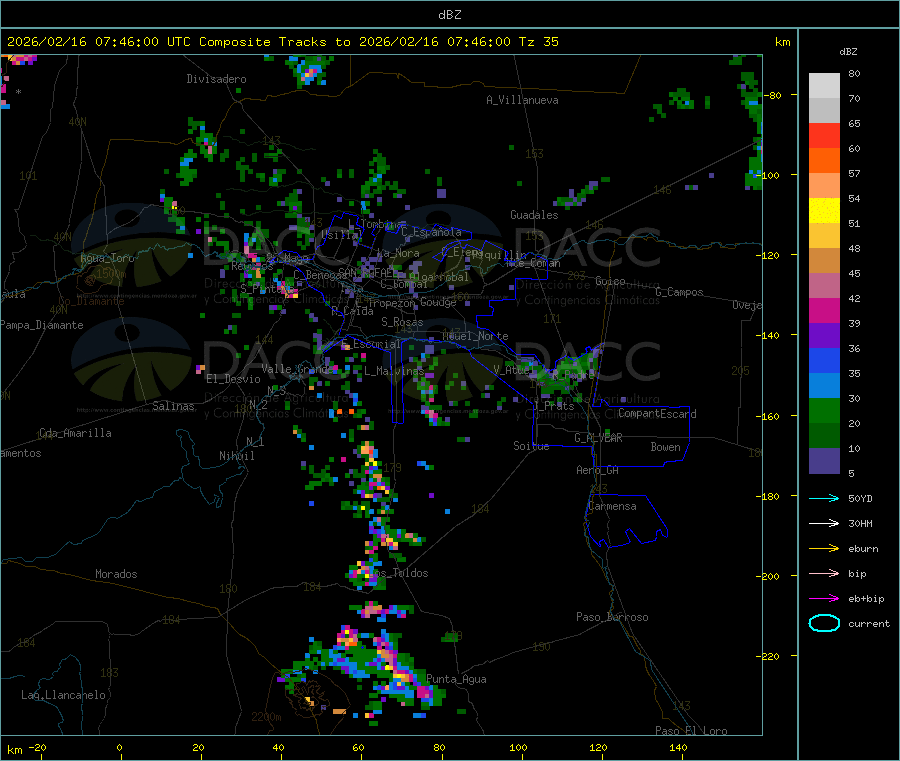Click the slate purple 5 dBZ legend band

(824, 461)
